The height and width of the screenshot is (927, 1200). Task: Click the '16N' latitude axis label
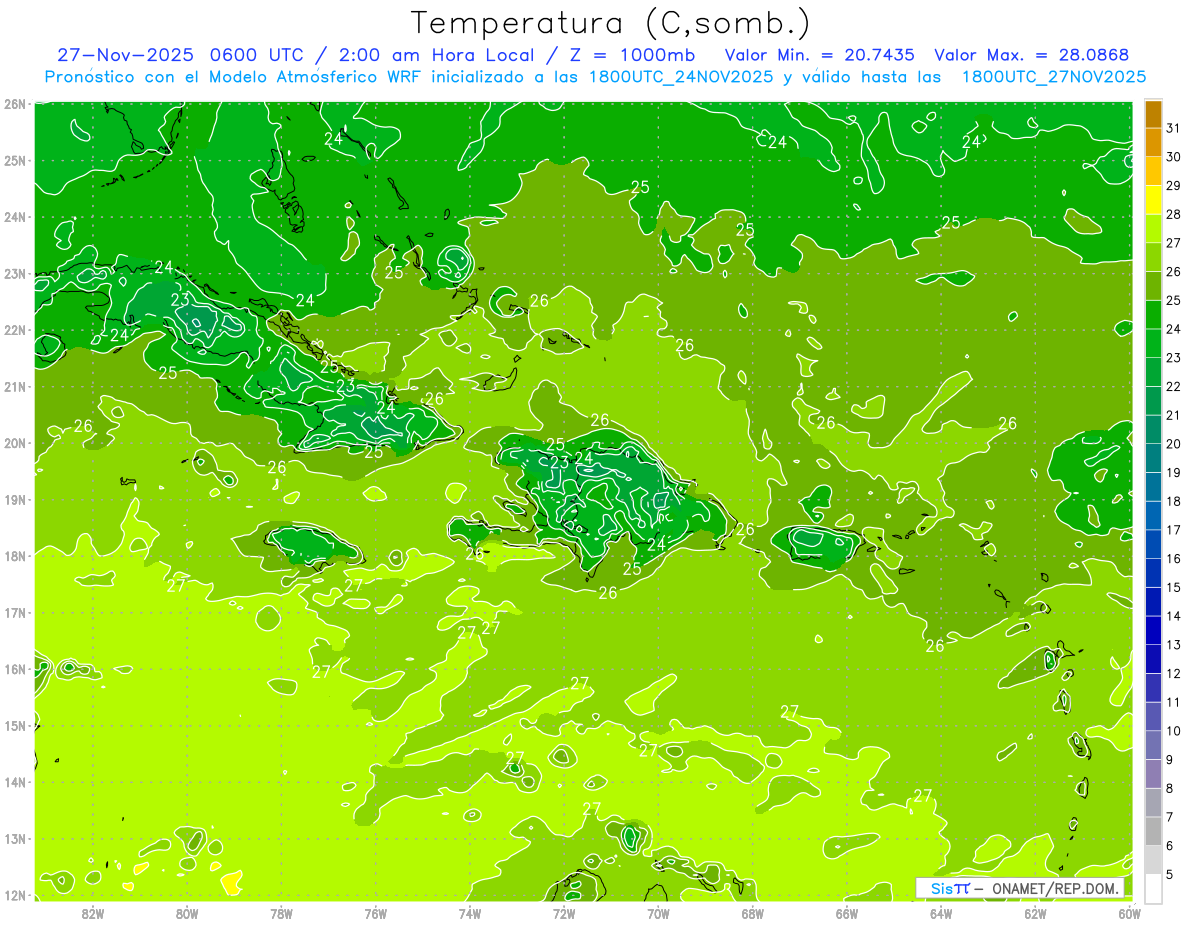14,669
